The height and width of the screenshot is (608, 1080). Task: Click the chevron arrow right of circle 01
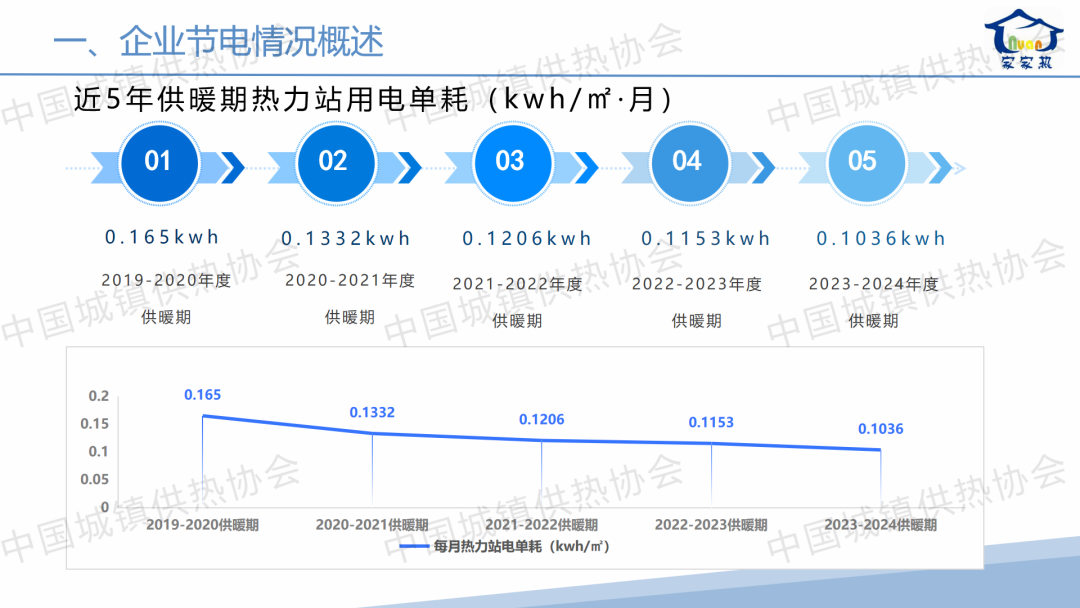pyautogui.click(x=230, y=167)
